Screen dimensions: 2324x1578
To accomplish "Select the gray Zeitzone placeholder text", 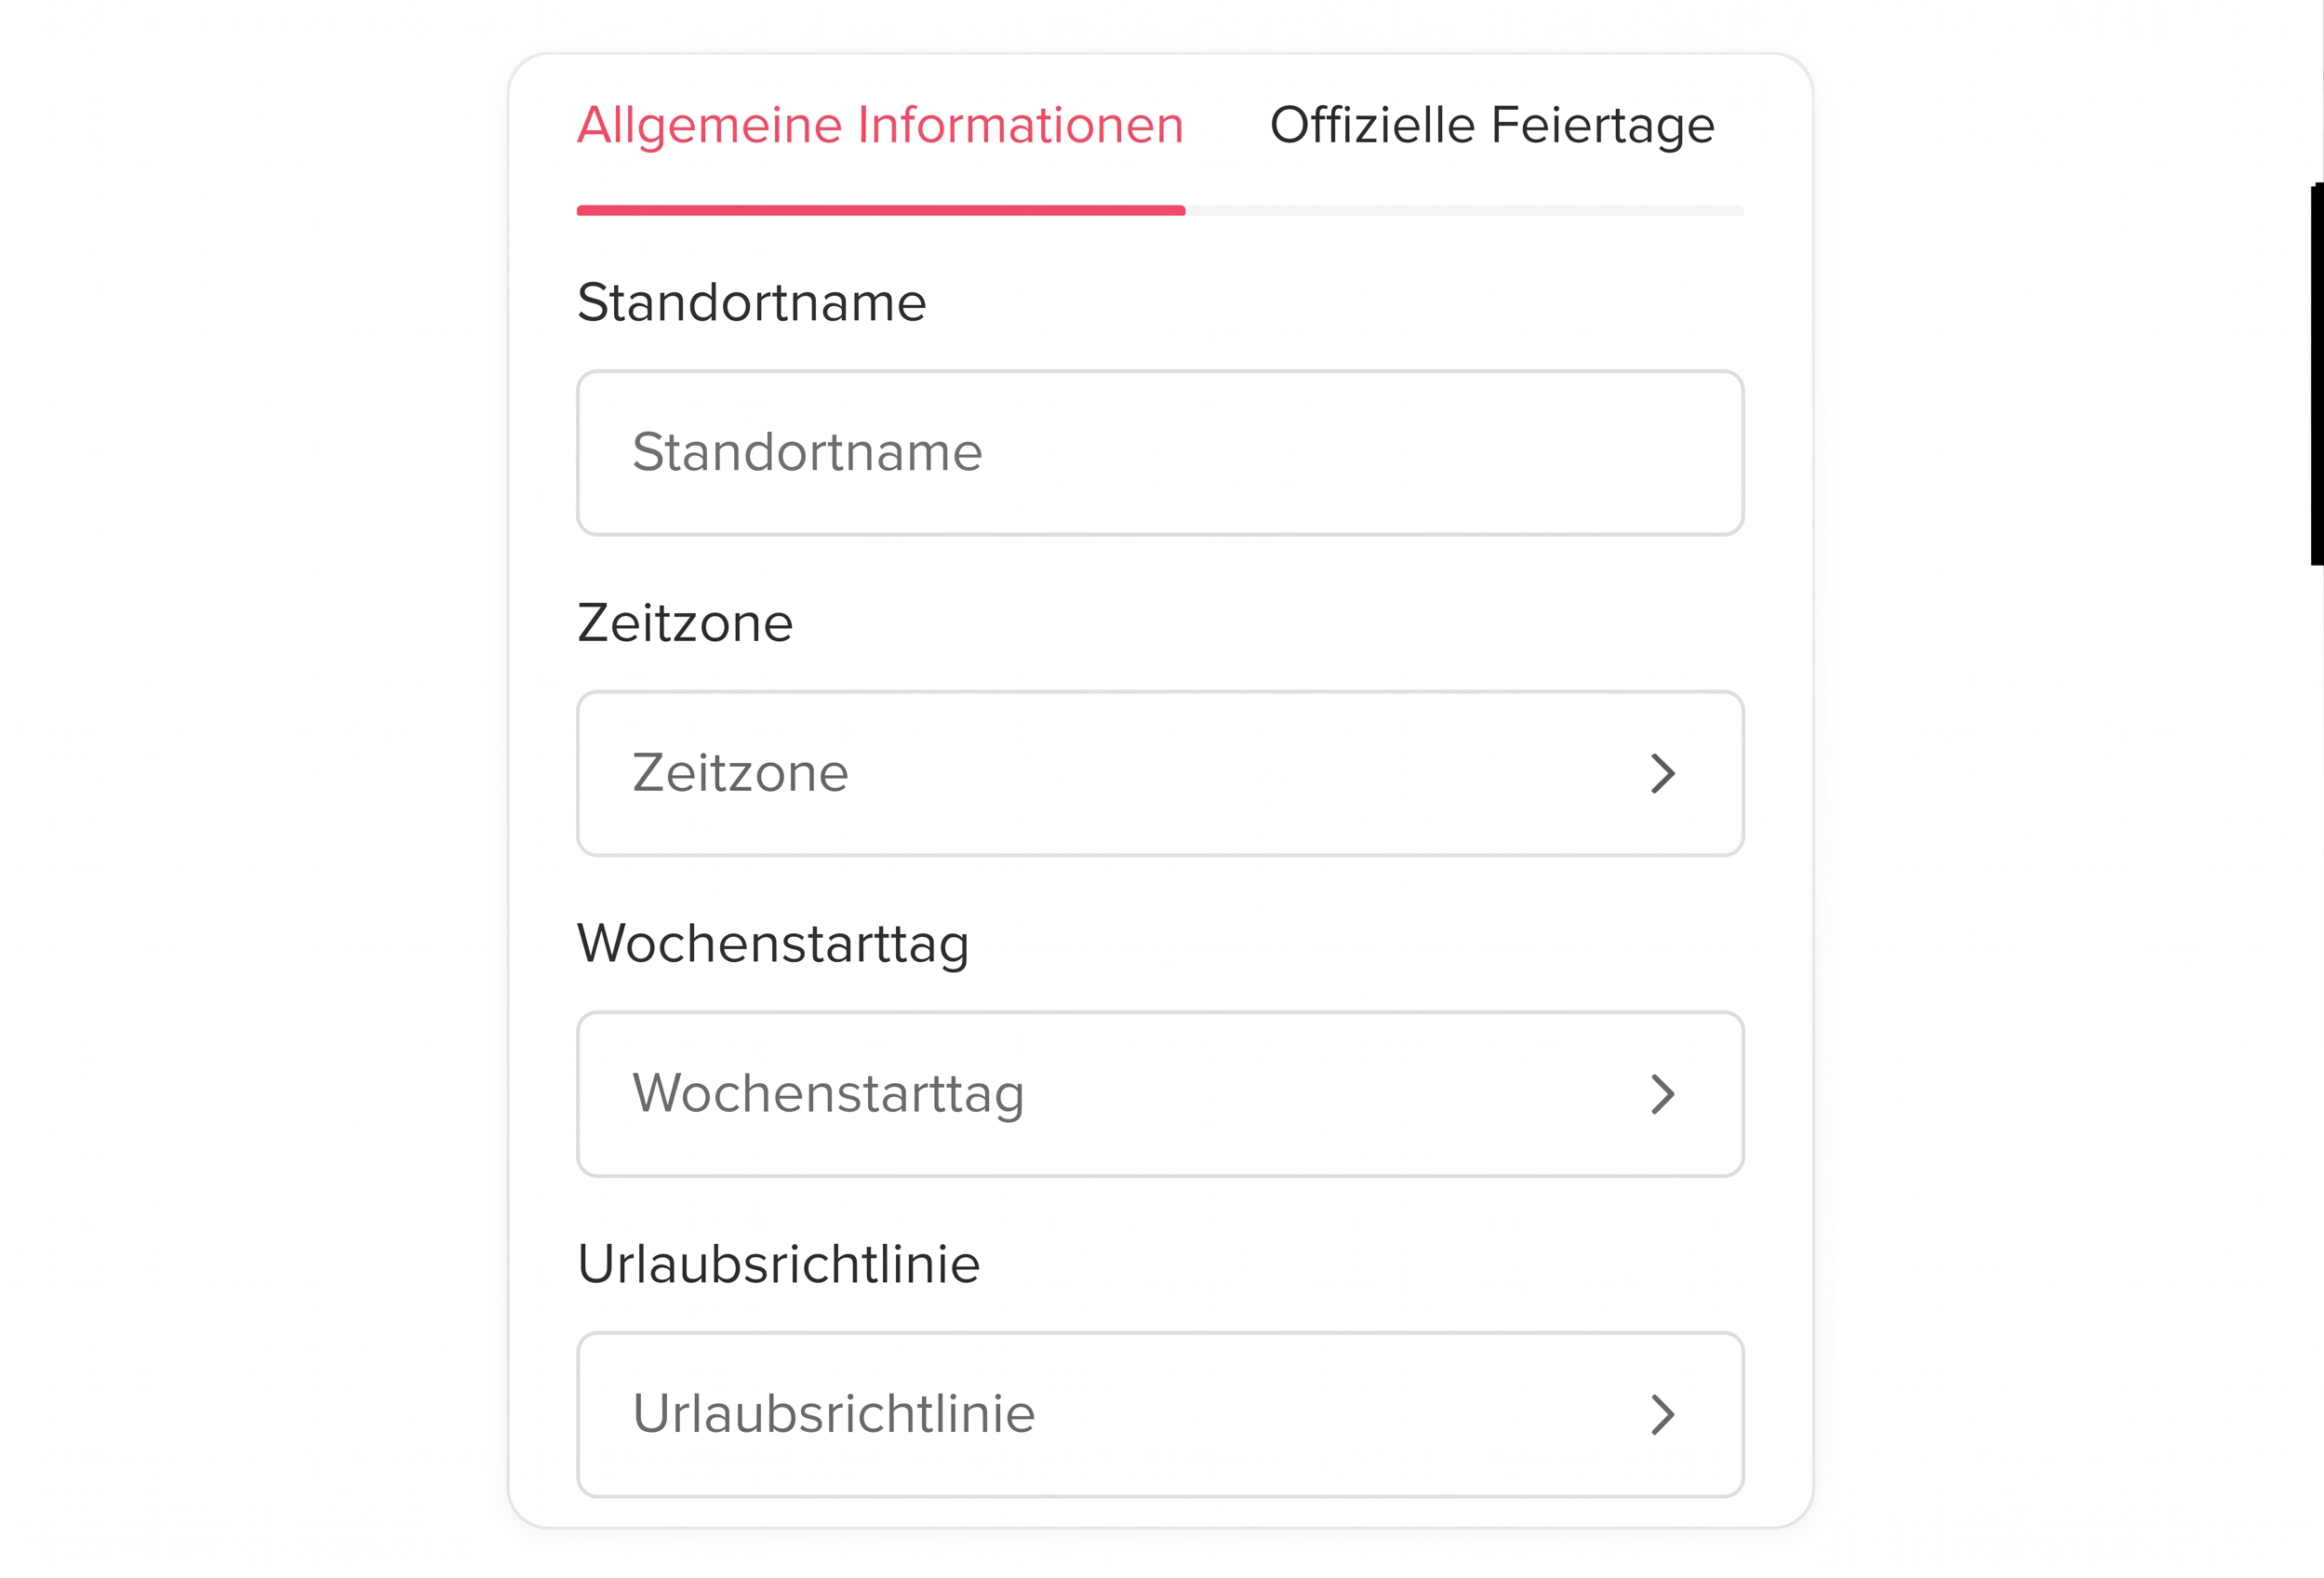I will pos(740,773).
